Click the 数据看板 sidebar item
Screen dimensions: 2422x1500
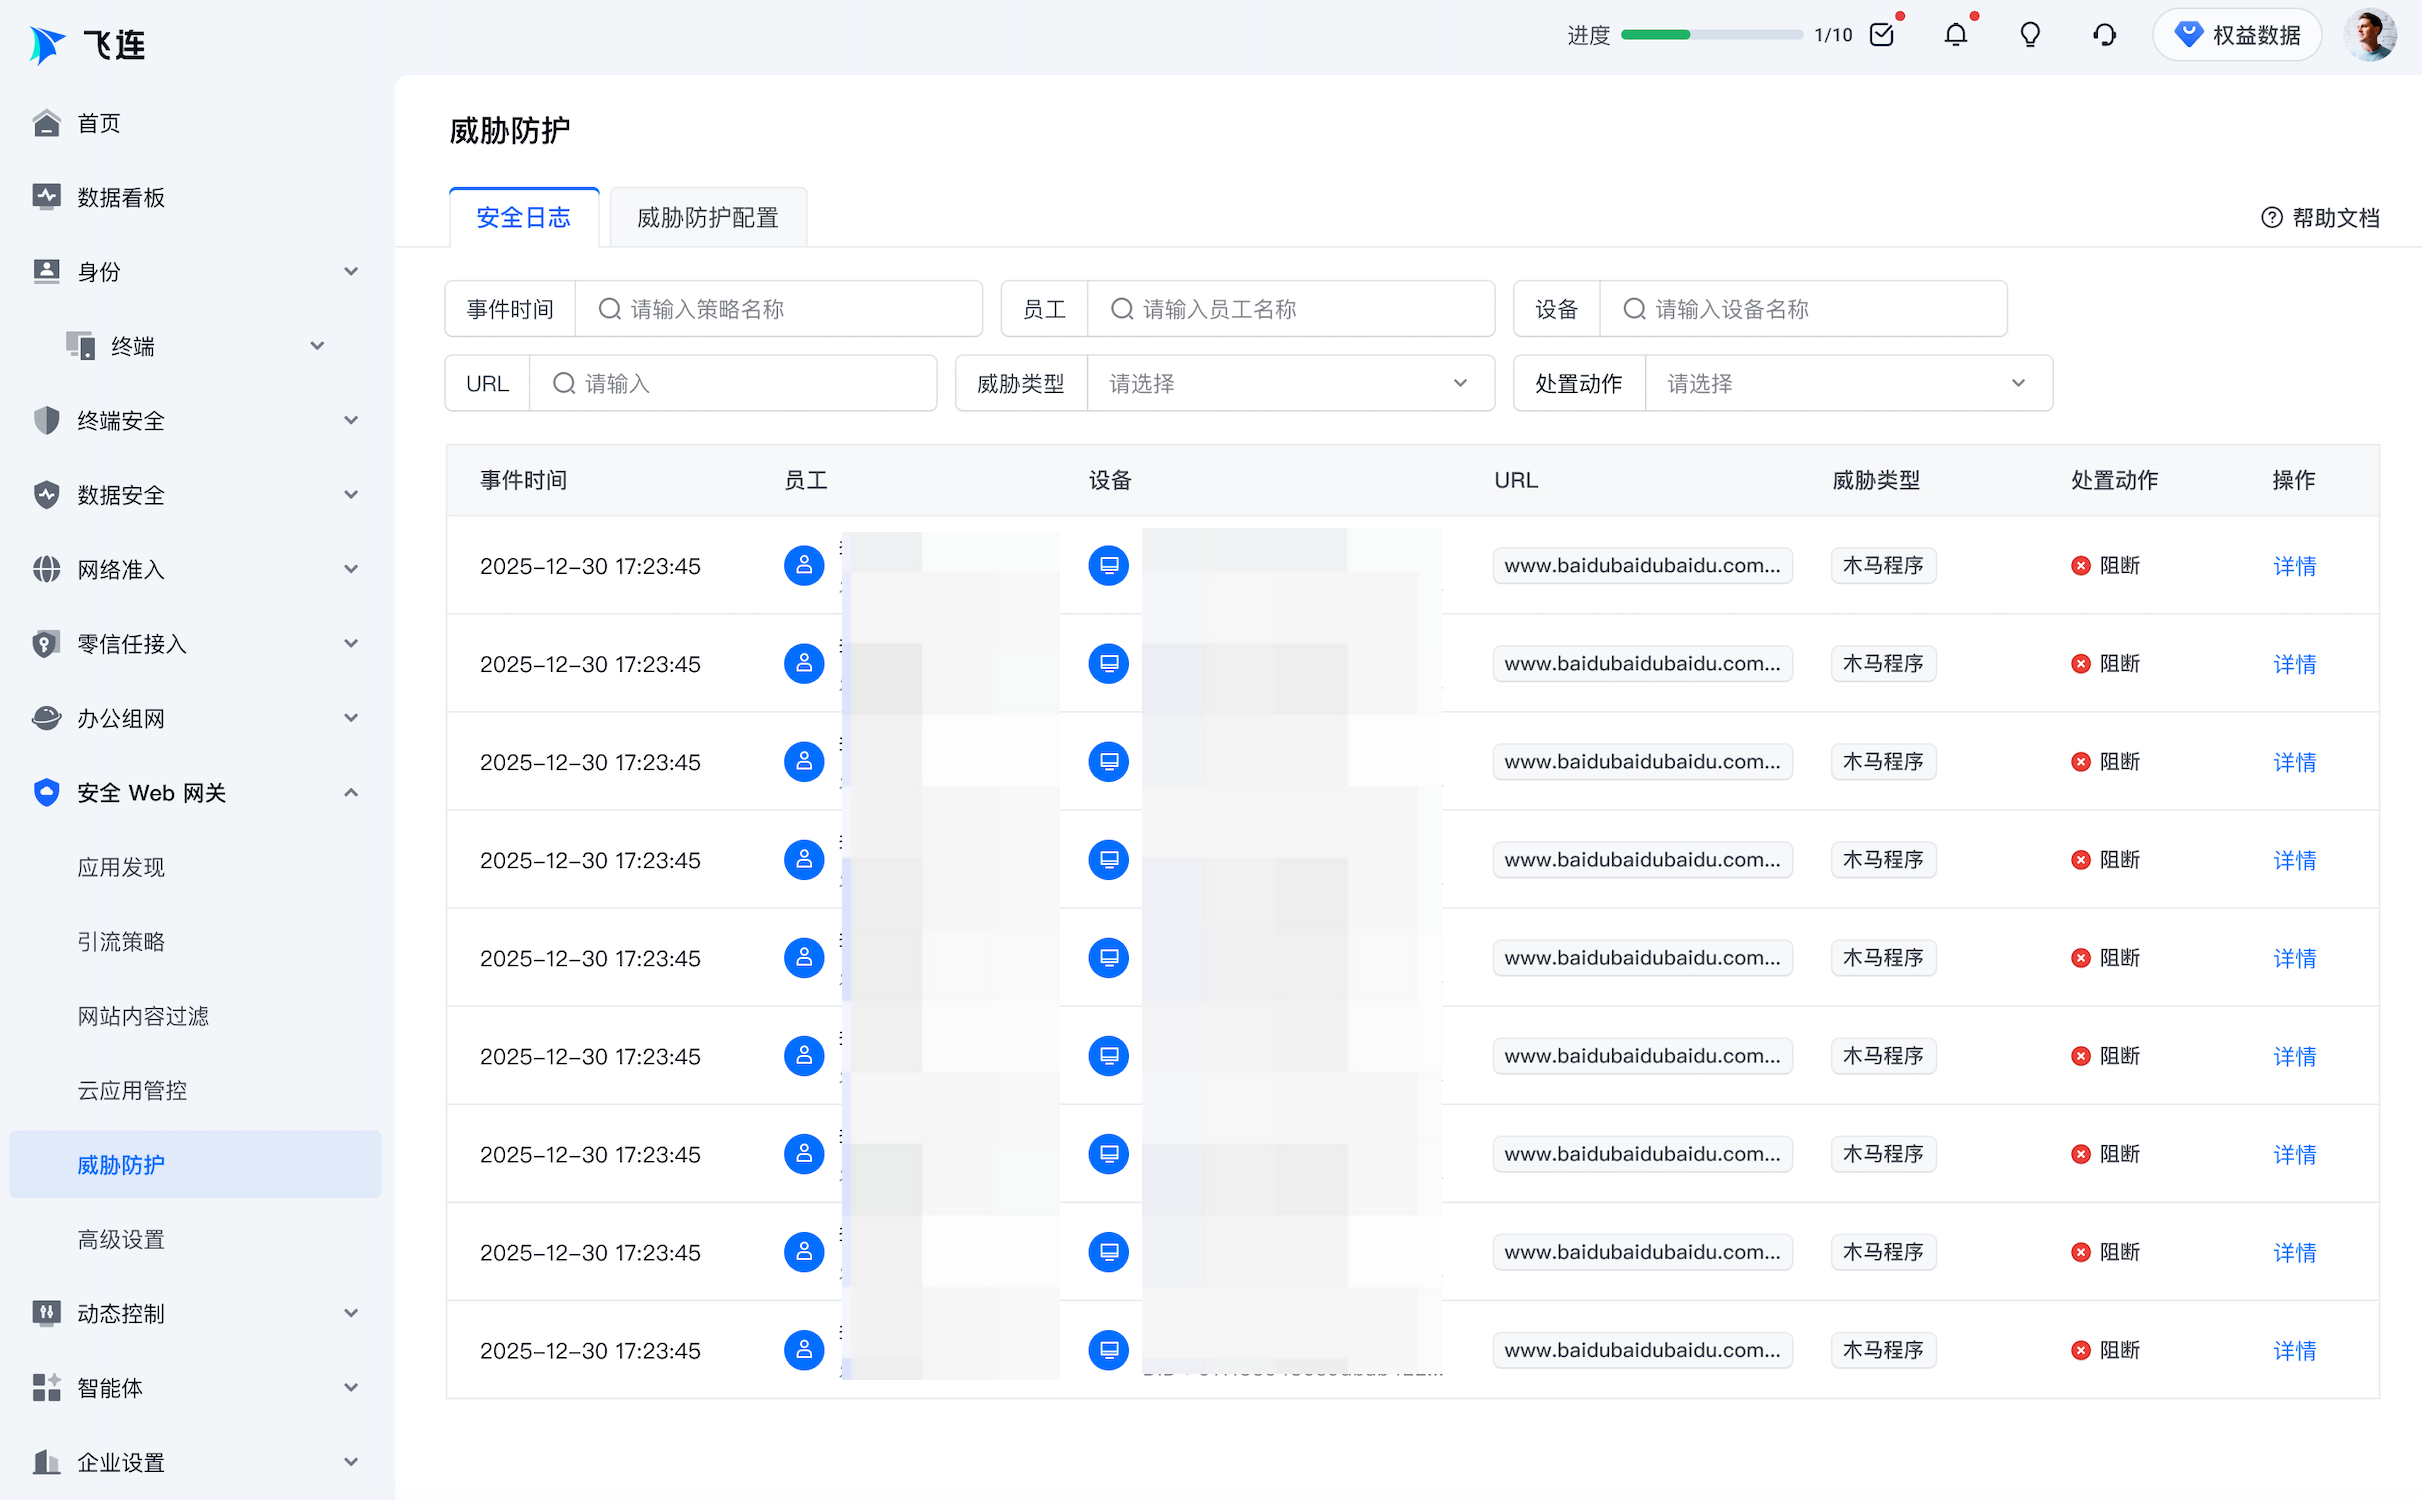pos(121,197)
